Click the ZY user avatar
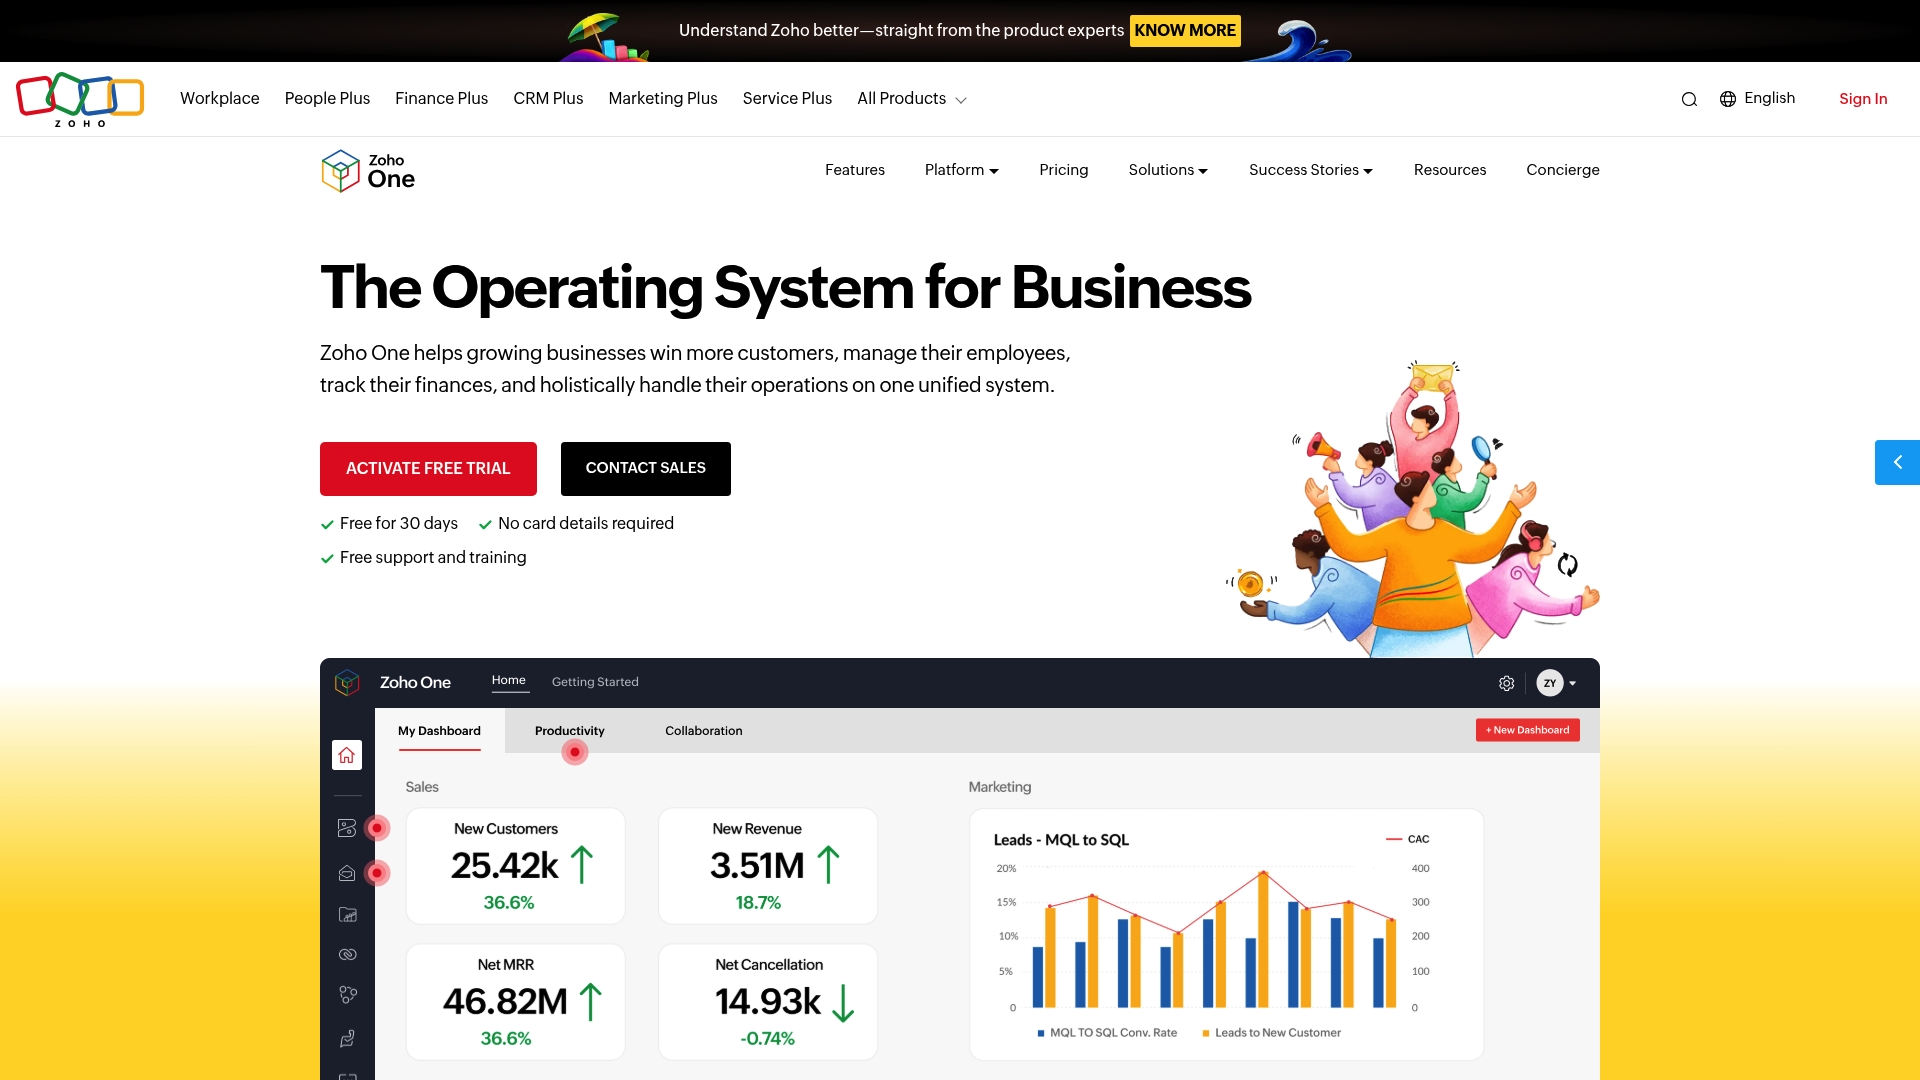The image size is (1920, 1080). (1550, 683)
